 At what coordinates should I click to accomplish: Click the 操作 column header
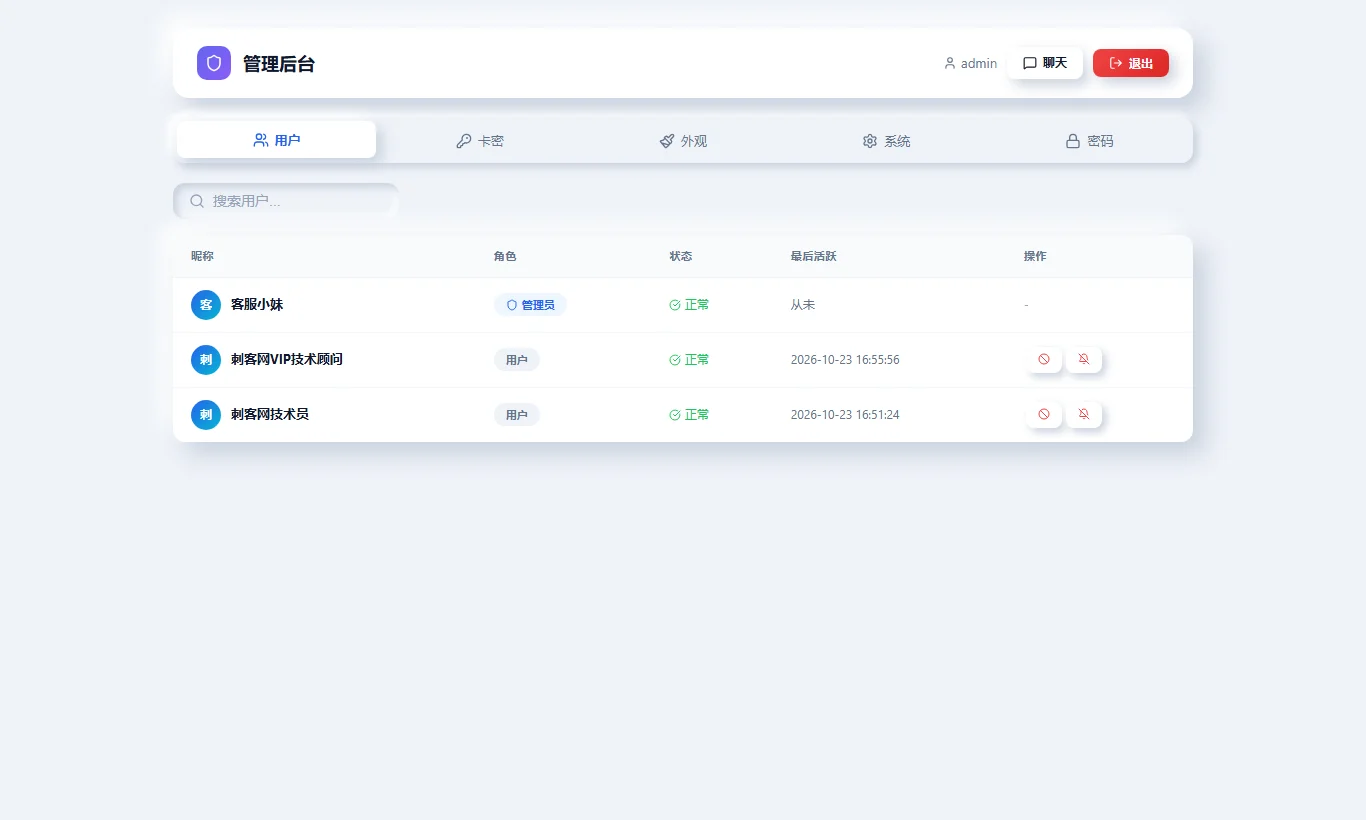point(1035,257)
